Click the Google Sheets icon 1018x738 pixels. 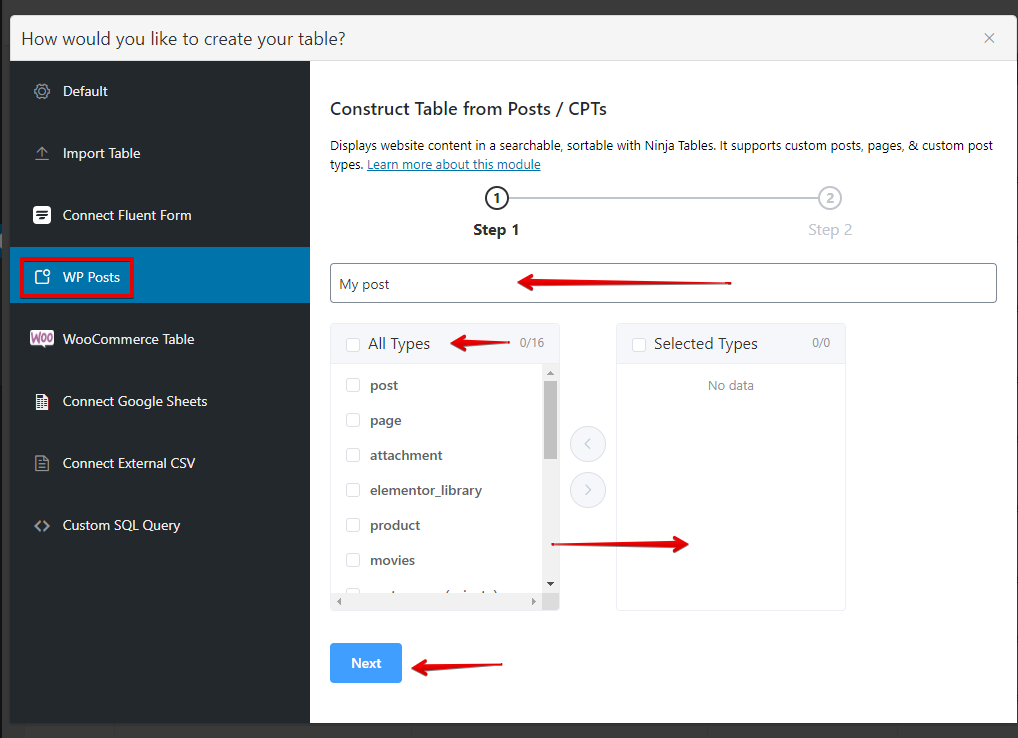point(42,402)
